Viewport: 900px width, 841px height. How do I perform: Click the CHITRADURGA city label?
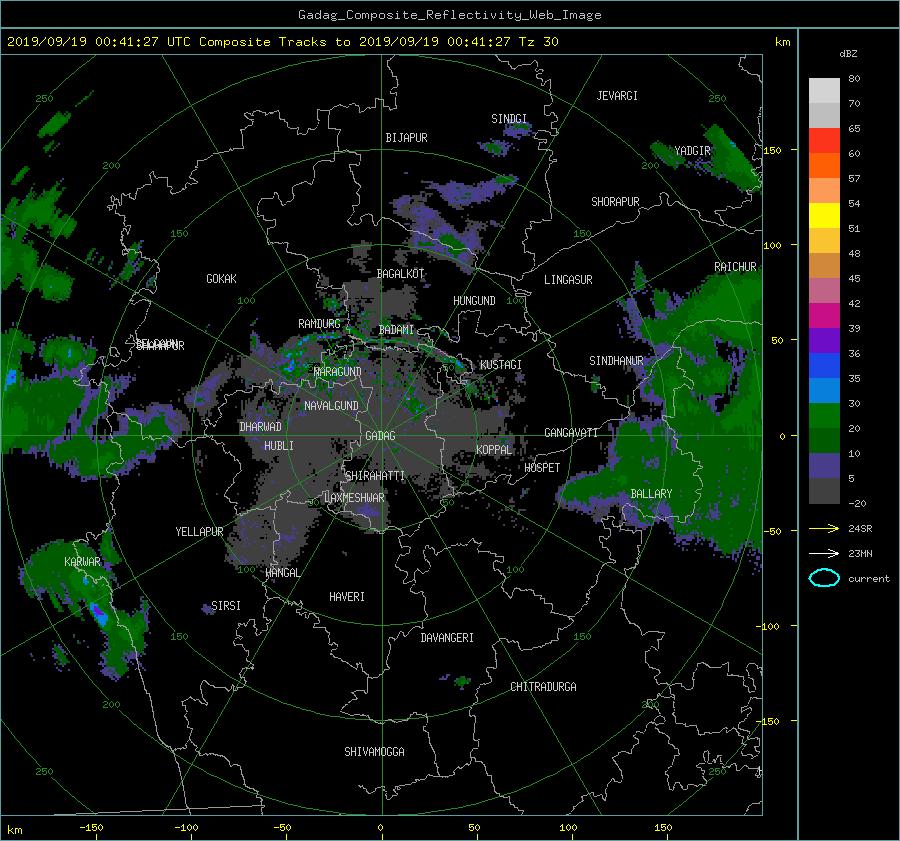pos(543,687)
